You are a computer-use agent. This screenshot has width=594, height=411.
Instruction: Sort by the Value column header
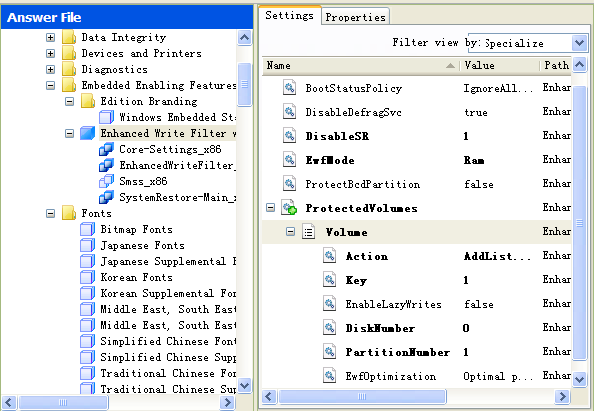tap(499, 65)
